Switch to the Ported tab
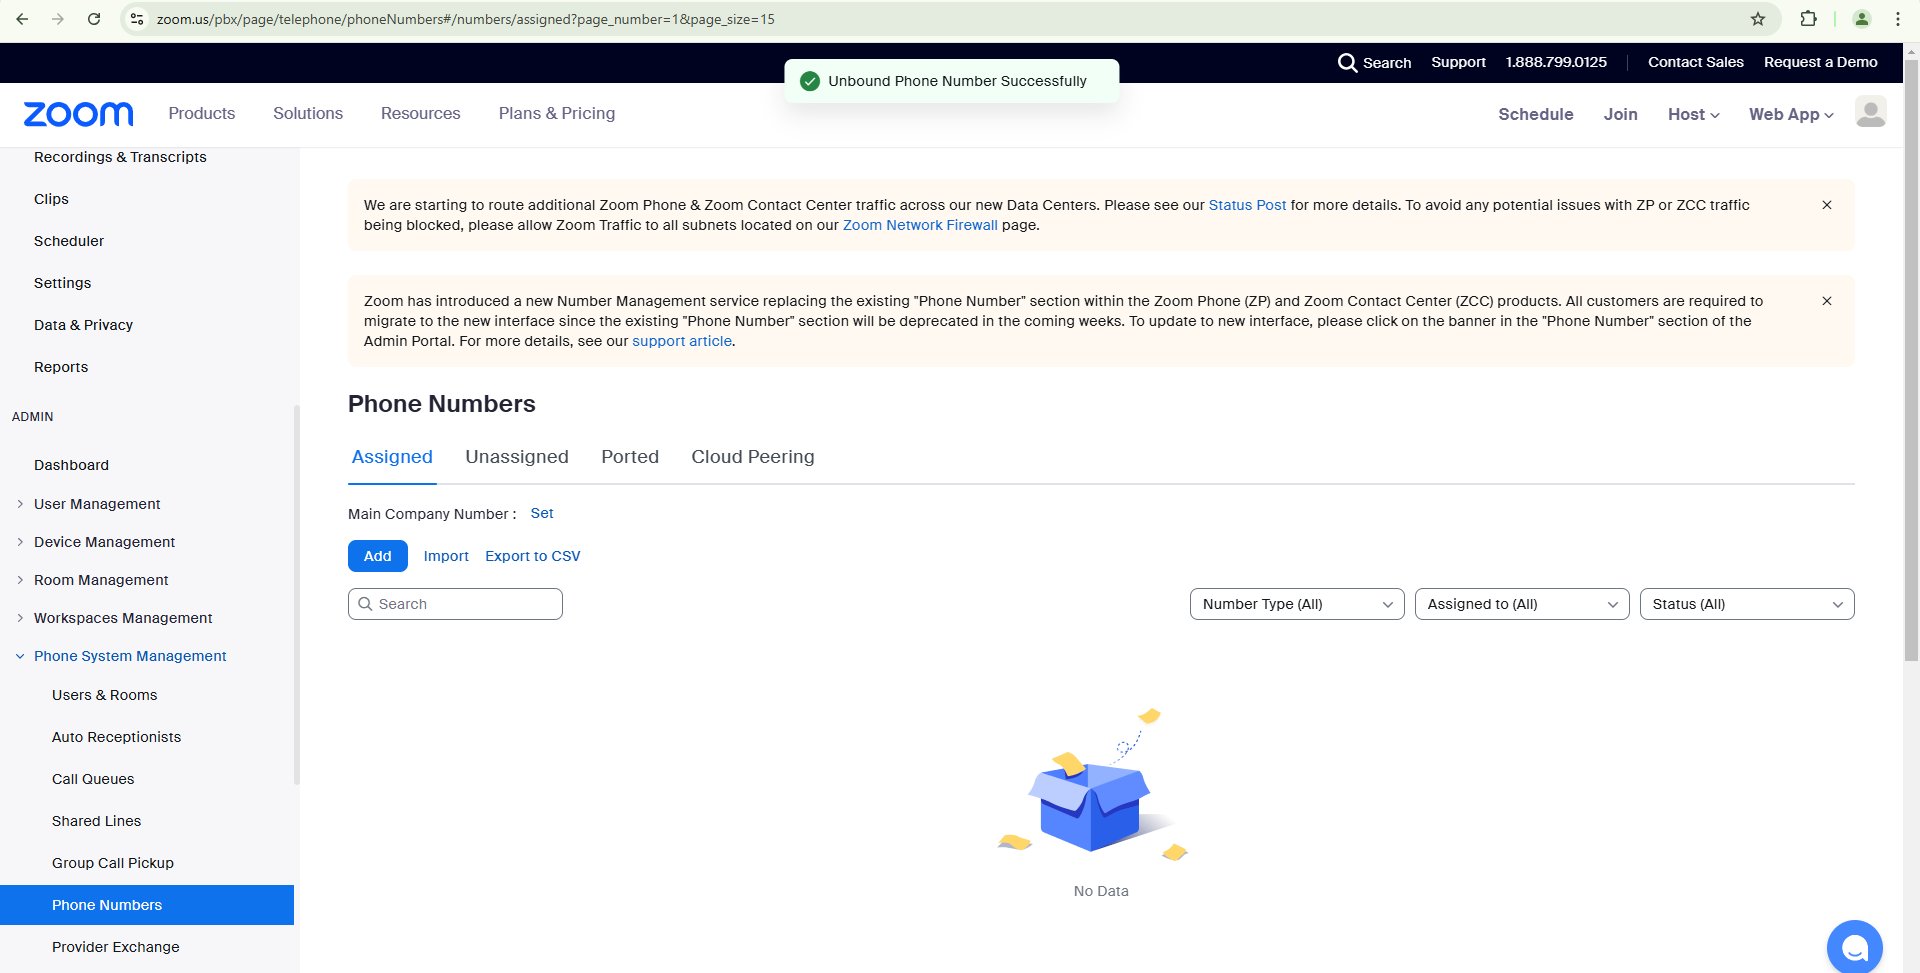Viewport: 1920px width, 973px height. click(630, 457)
